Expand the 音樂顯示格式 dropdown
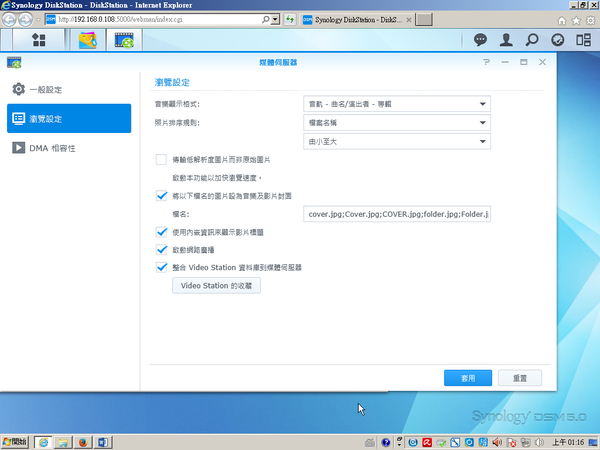This screenshot has height=450, width=600. [x=397, y=102]
